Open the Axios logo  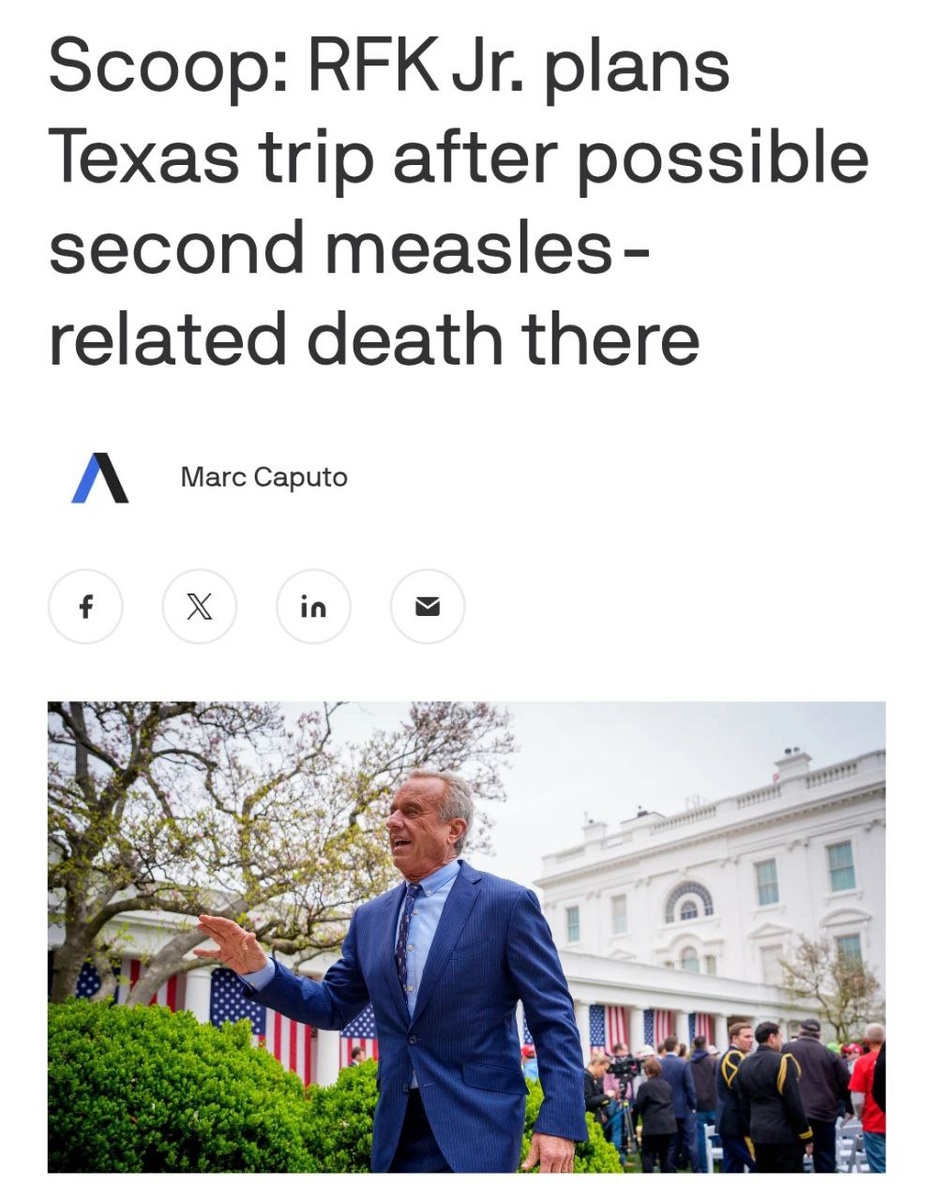tap(100, 478)
